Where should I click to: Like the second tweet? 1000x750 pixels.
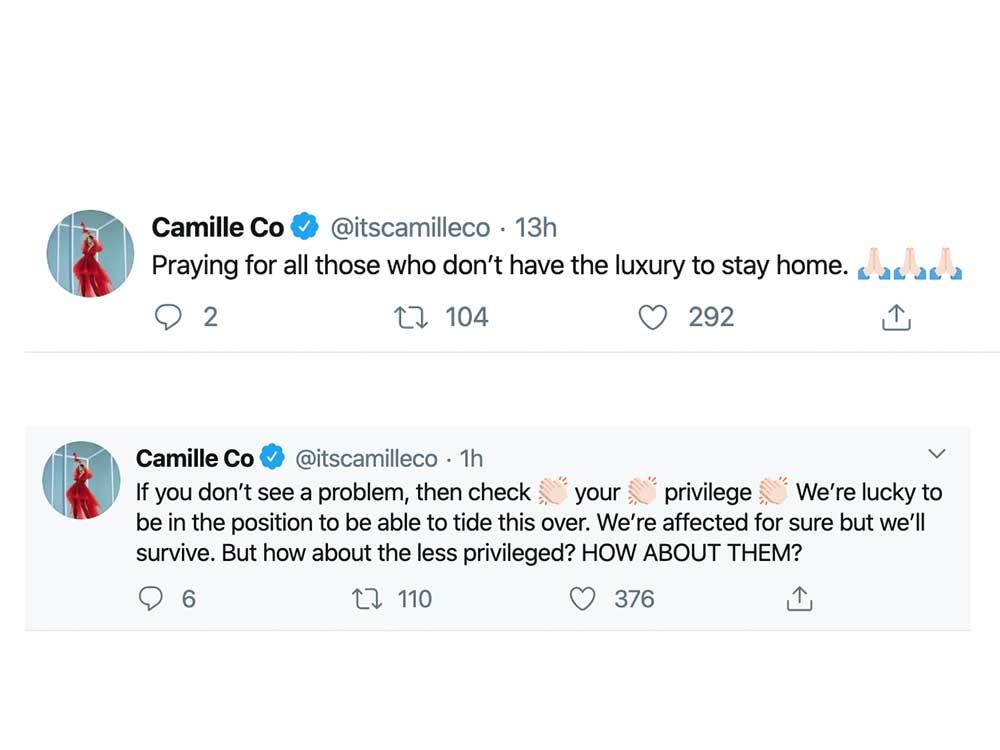pos(581,598)
